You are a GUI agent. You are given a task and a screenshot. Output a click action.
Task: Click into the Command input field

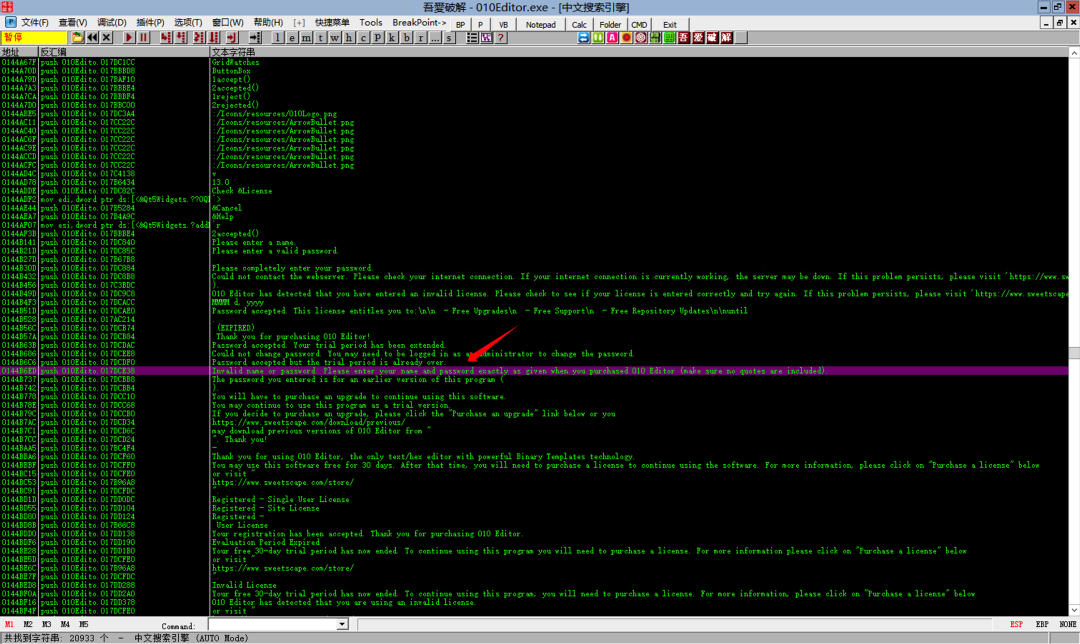click(273, 625)
